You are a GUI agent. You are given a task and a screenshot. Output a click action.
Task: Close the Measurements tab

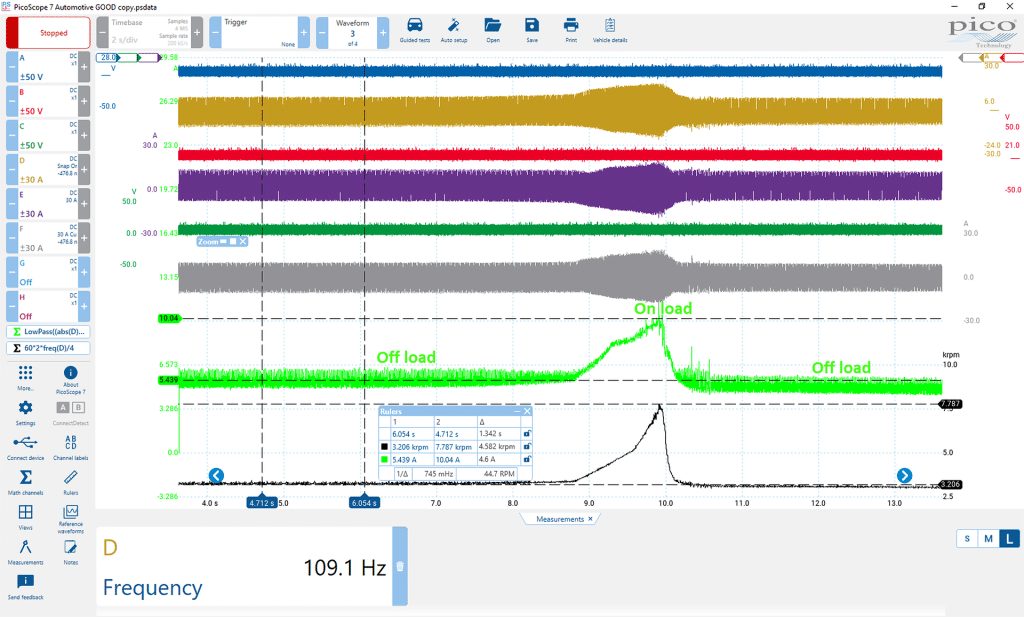(590, 519)
